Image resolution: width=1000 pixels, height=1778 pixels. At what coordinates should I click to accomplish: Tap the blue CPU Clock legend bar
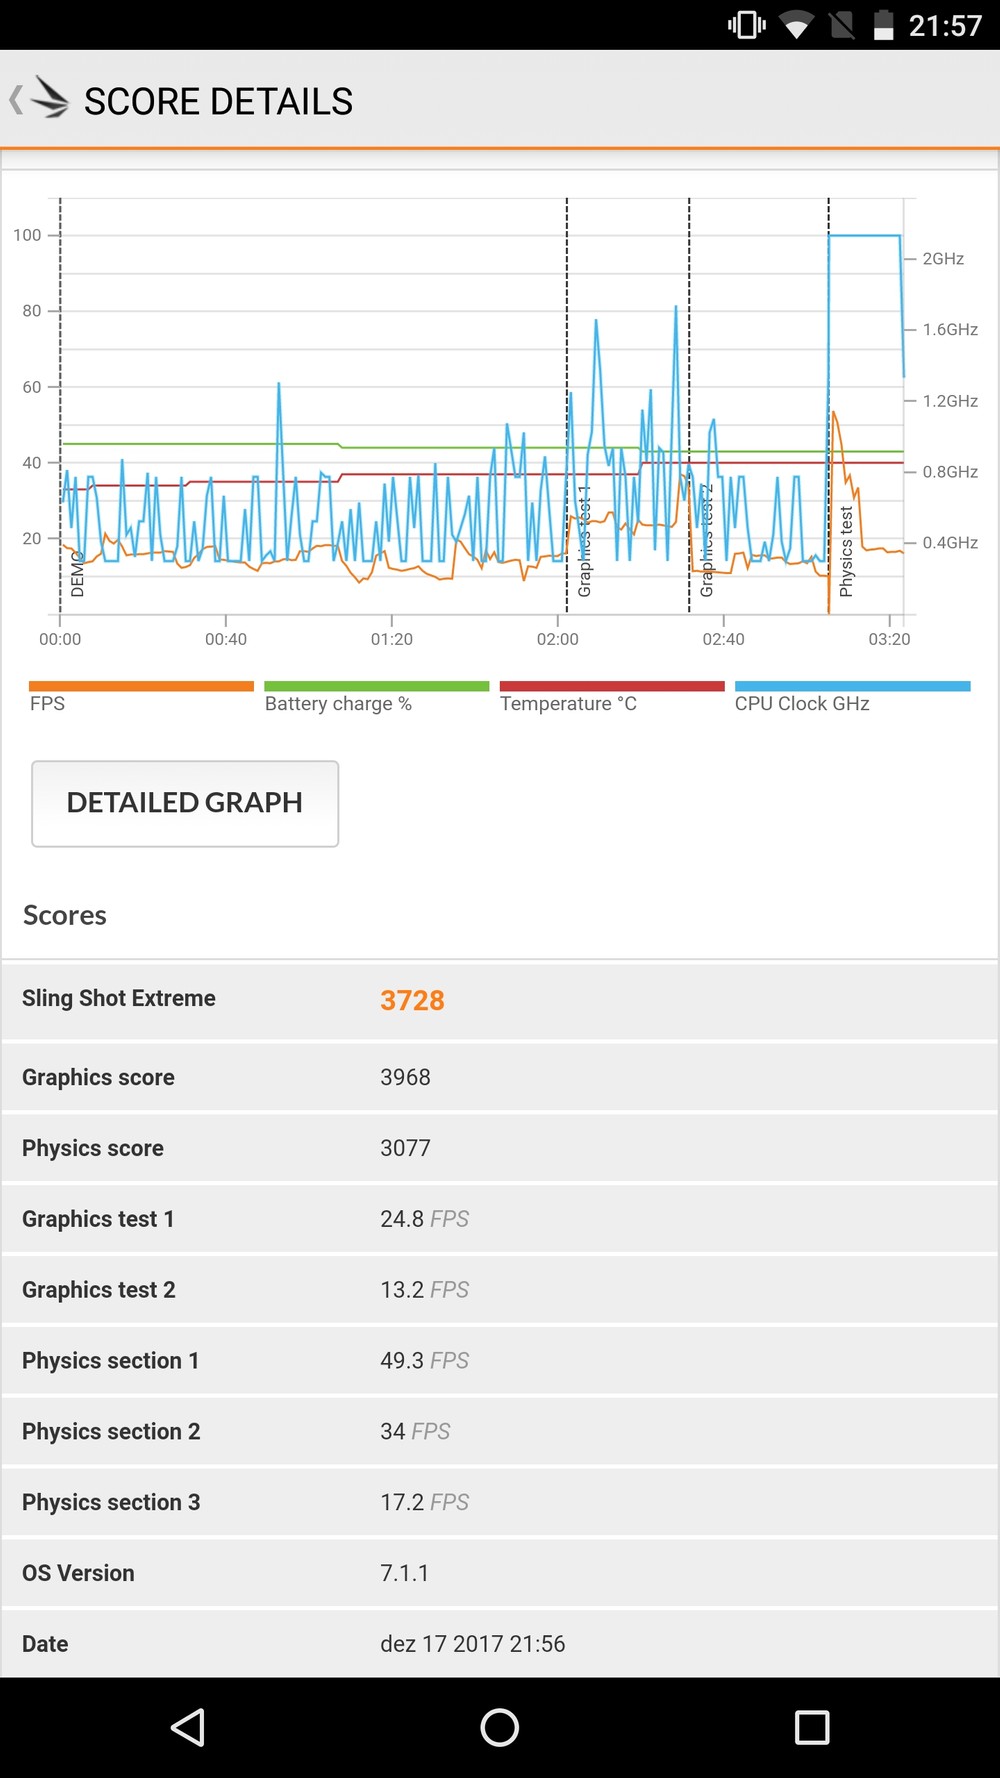[852, 687]
